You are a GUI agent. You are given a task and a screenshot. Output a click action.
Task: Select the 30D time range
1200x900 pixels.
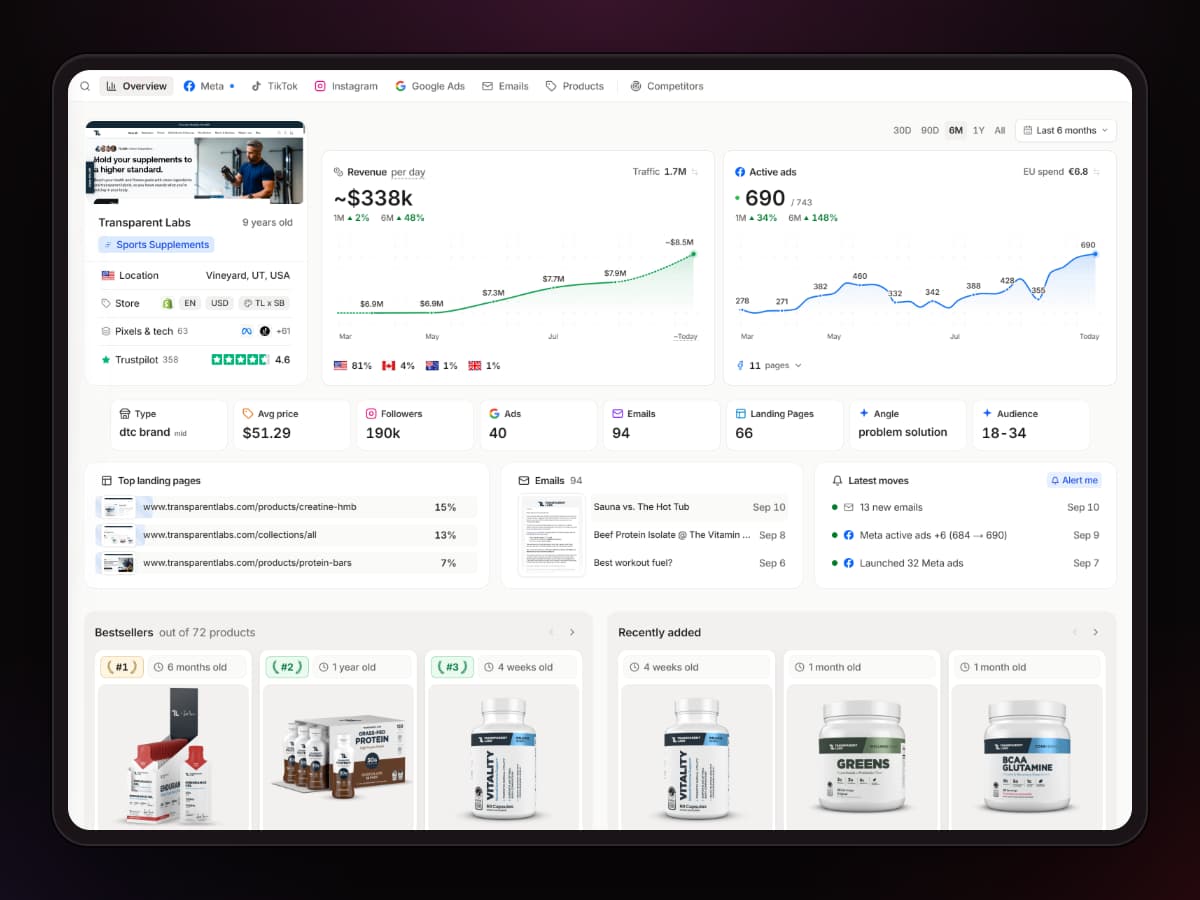pyautogui.click(x=902, y=130)
